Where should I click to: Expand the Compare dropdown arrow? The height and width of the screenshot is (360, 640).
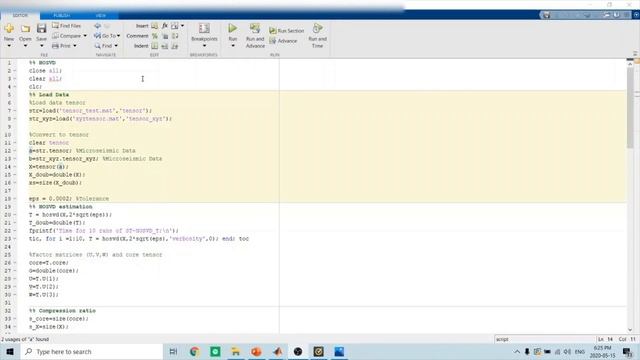pos(85,36)
